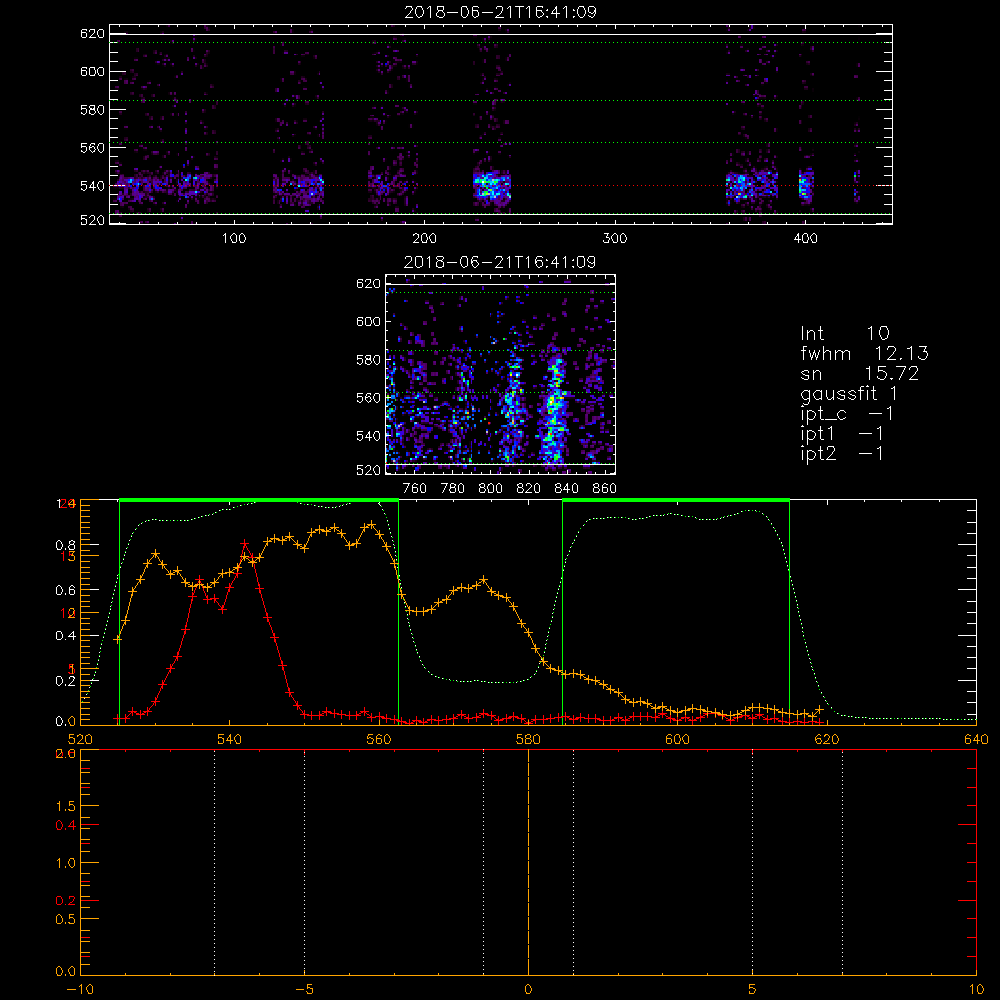Click the red curve's peak near 542
The width and height of the screenshot is (1000, 1000).
245,544
